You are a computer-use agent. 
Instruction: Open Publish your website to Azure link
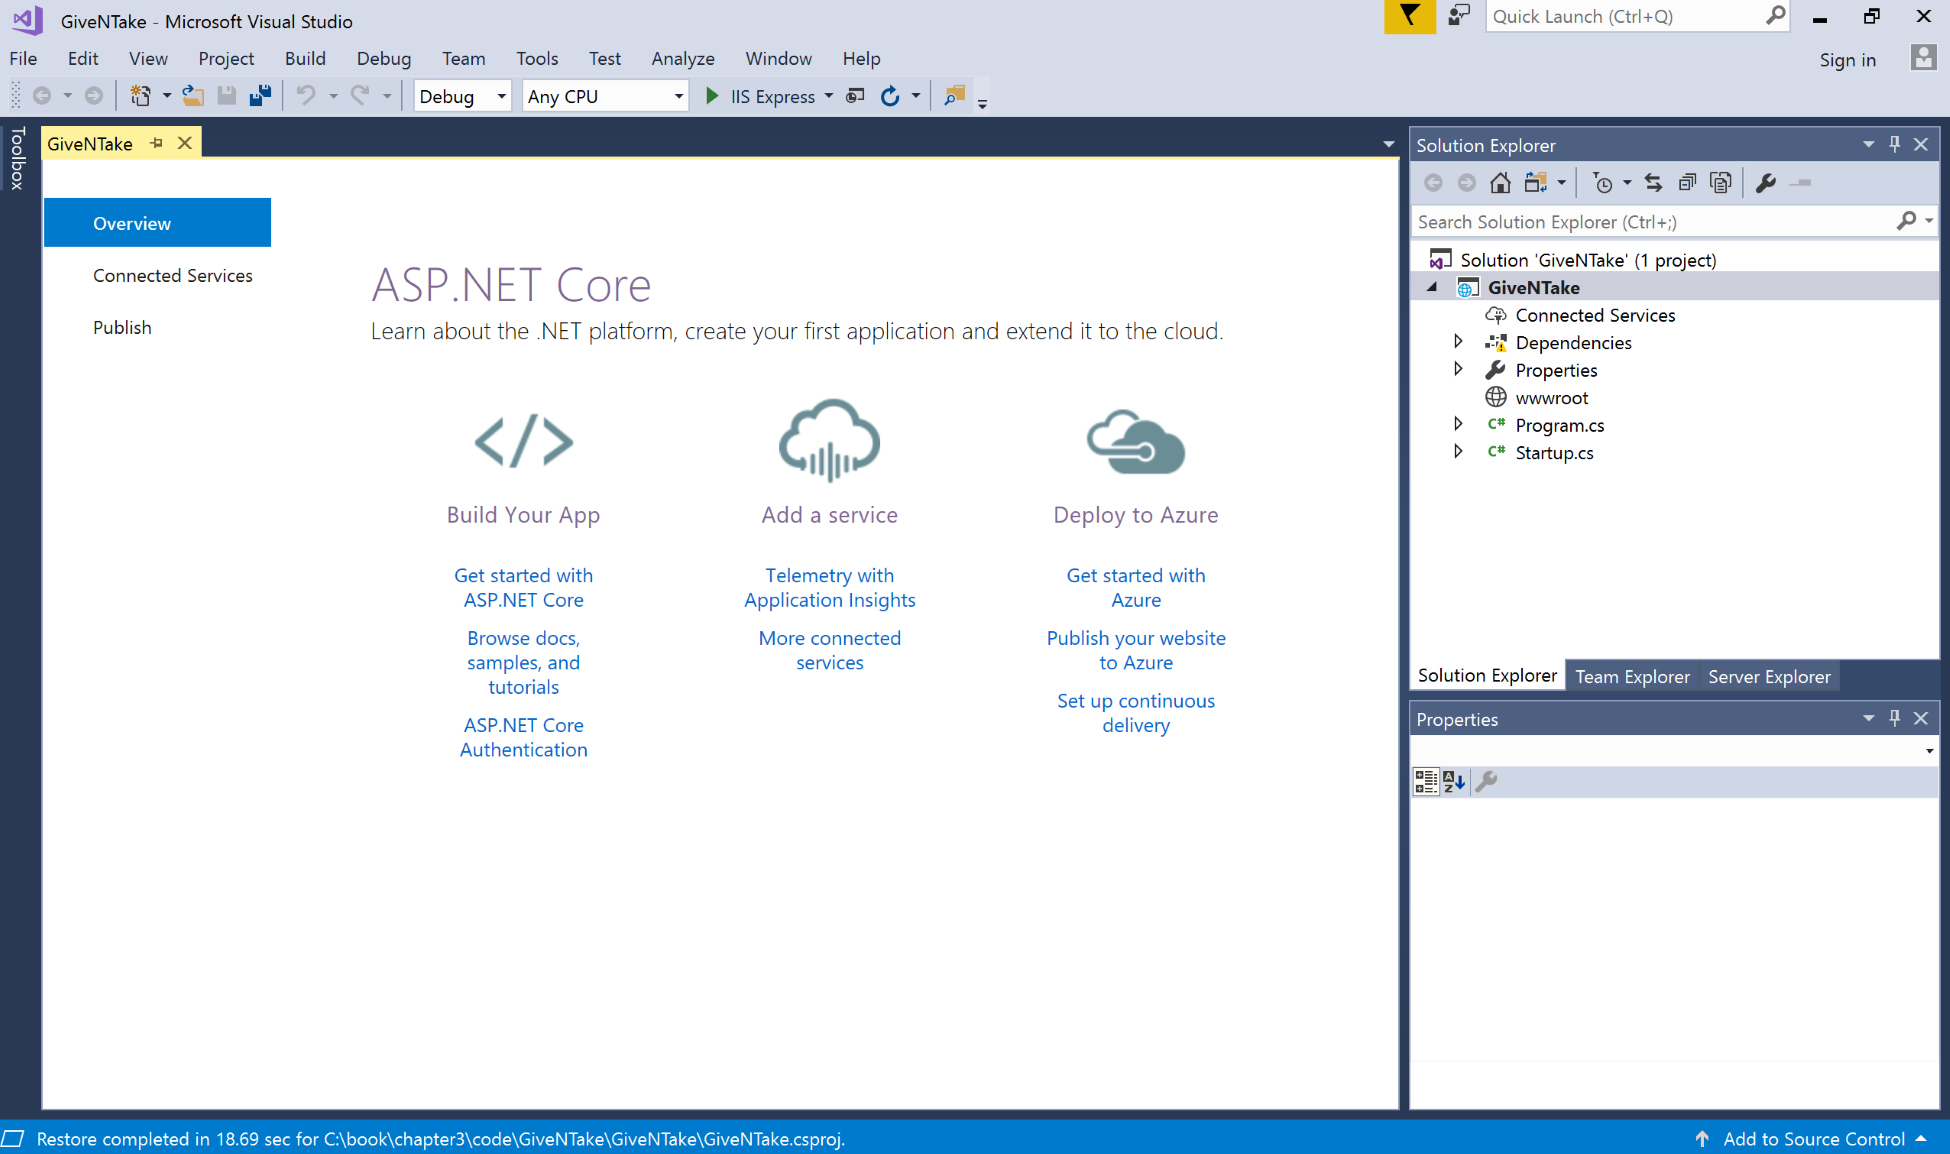[x=1136, y=650]
